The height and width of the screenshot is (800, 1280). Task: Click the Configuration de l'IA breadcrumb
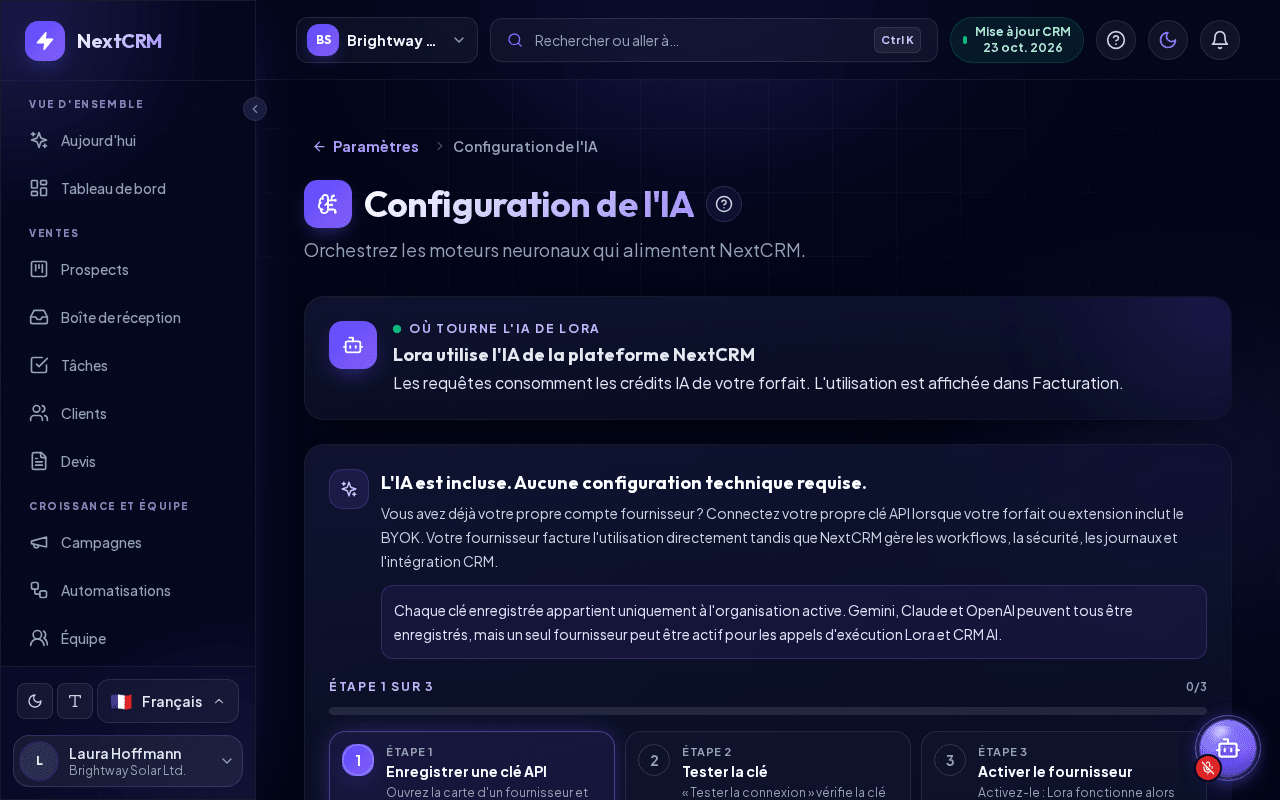[525, 146]
